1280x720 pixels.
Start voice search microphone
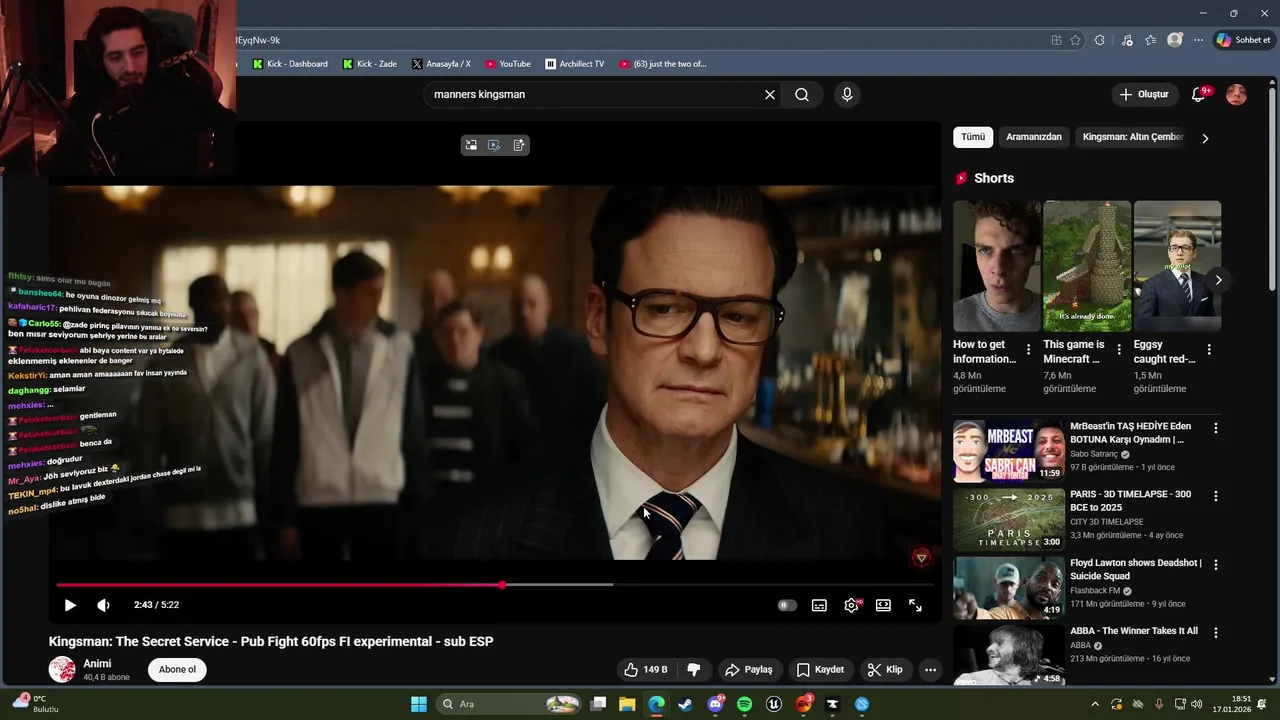(847, 94)
